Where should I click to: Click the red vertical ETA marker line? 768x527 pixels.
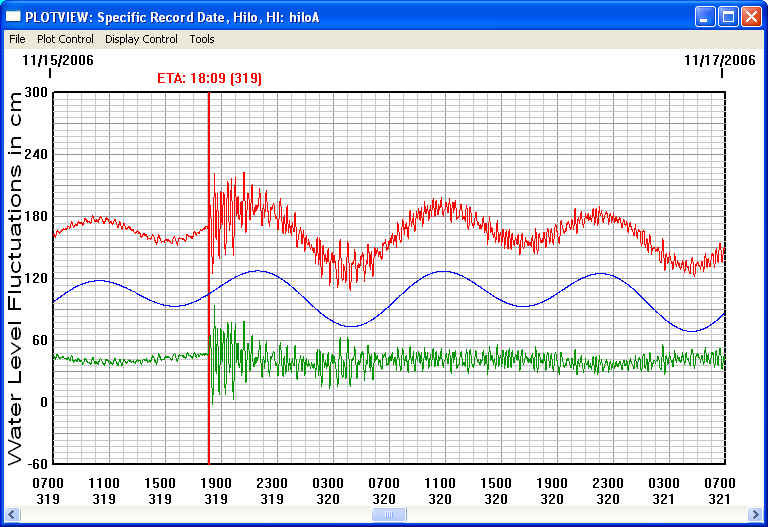click(x=208, y=430)
